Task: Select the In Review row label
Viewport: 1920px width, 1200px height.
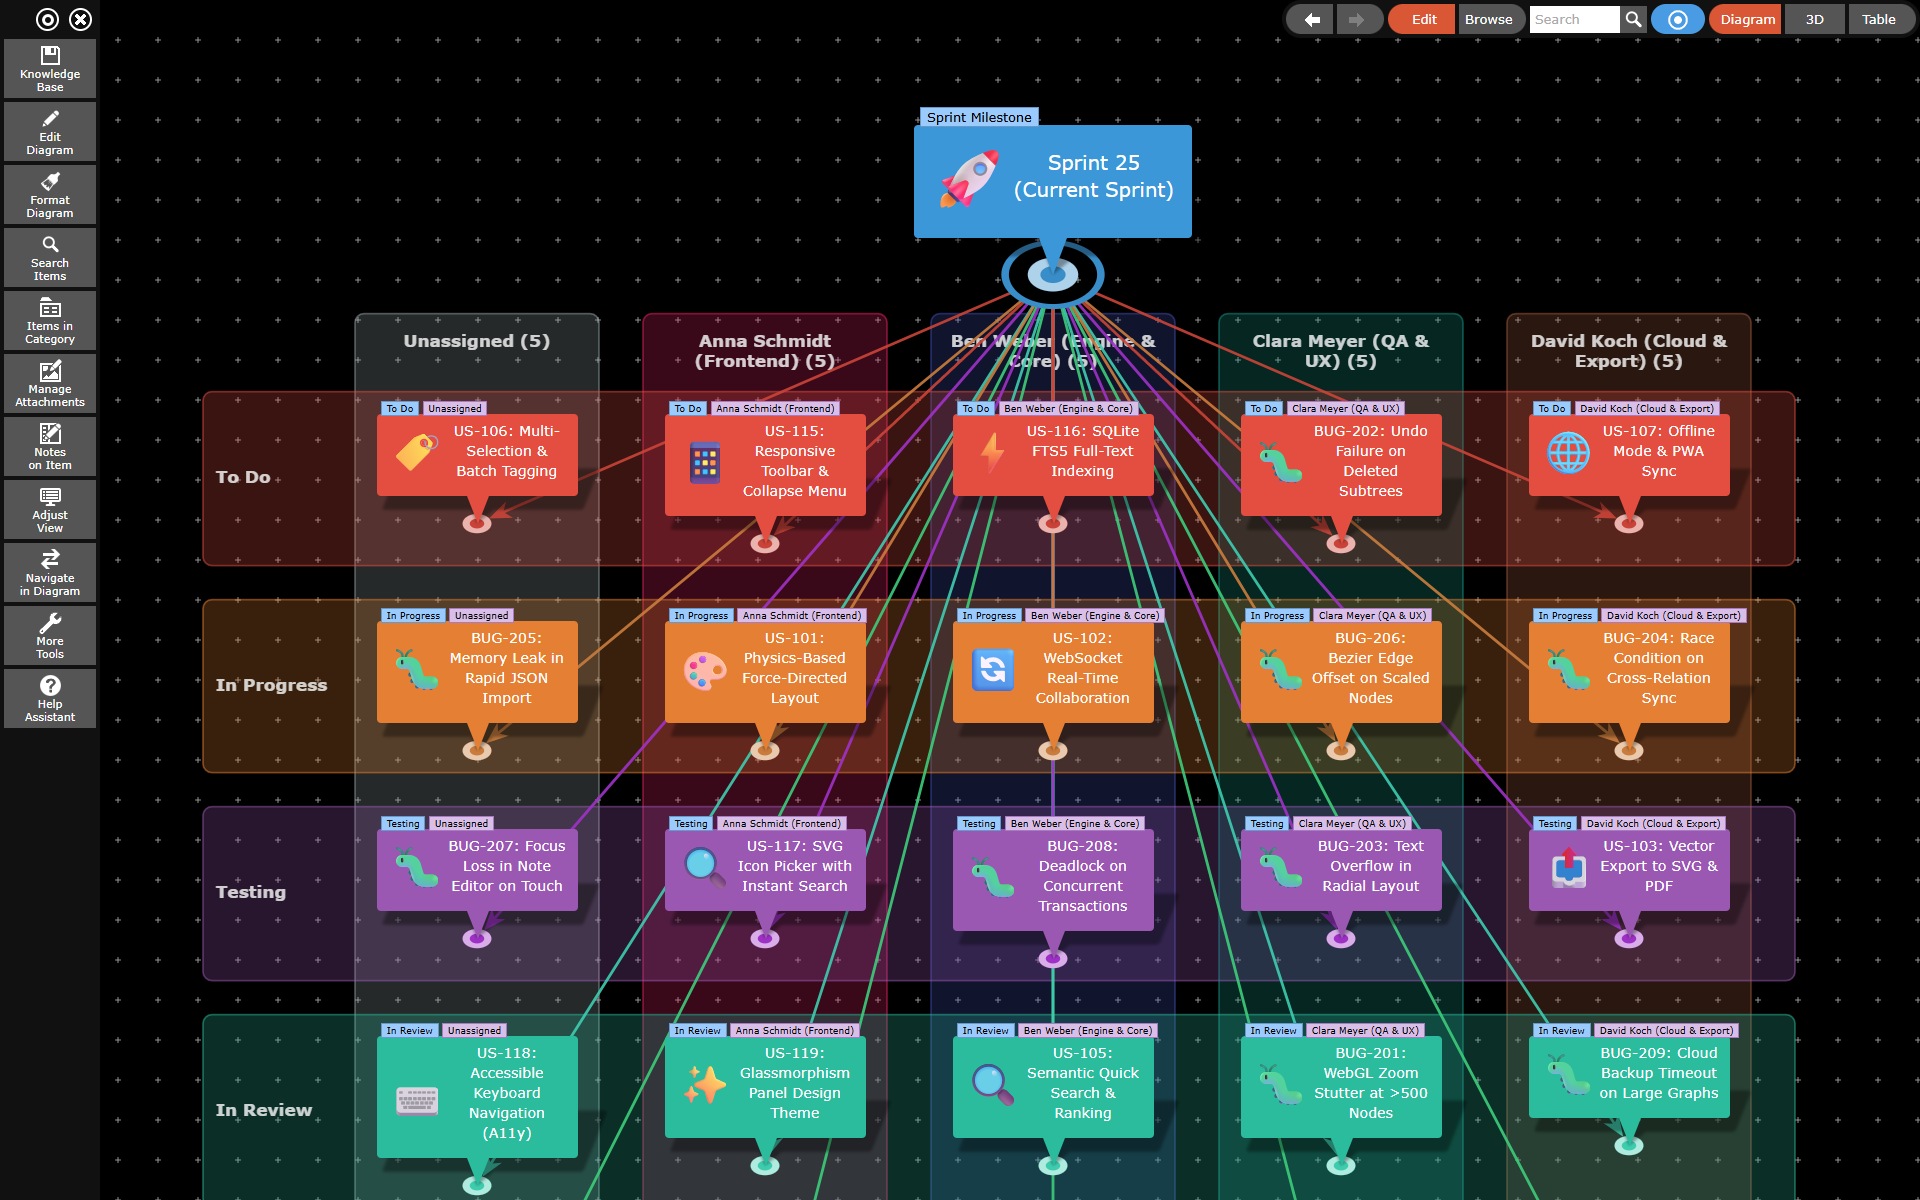Action: [x=263, y=1110]
